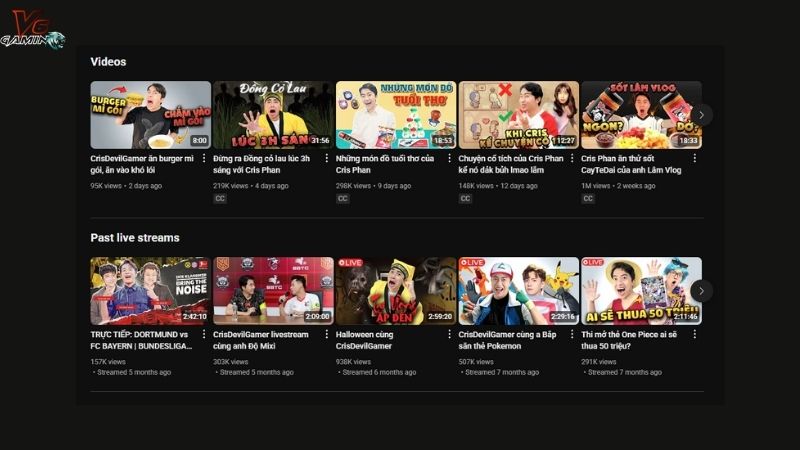Screen dimensions: 800x450
Task: Open options menu for burger mì gói video
Action: [x=204, y=158]
